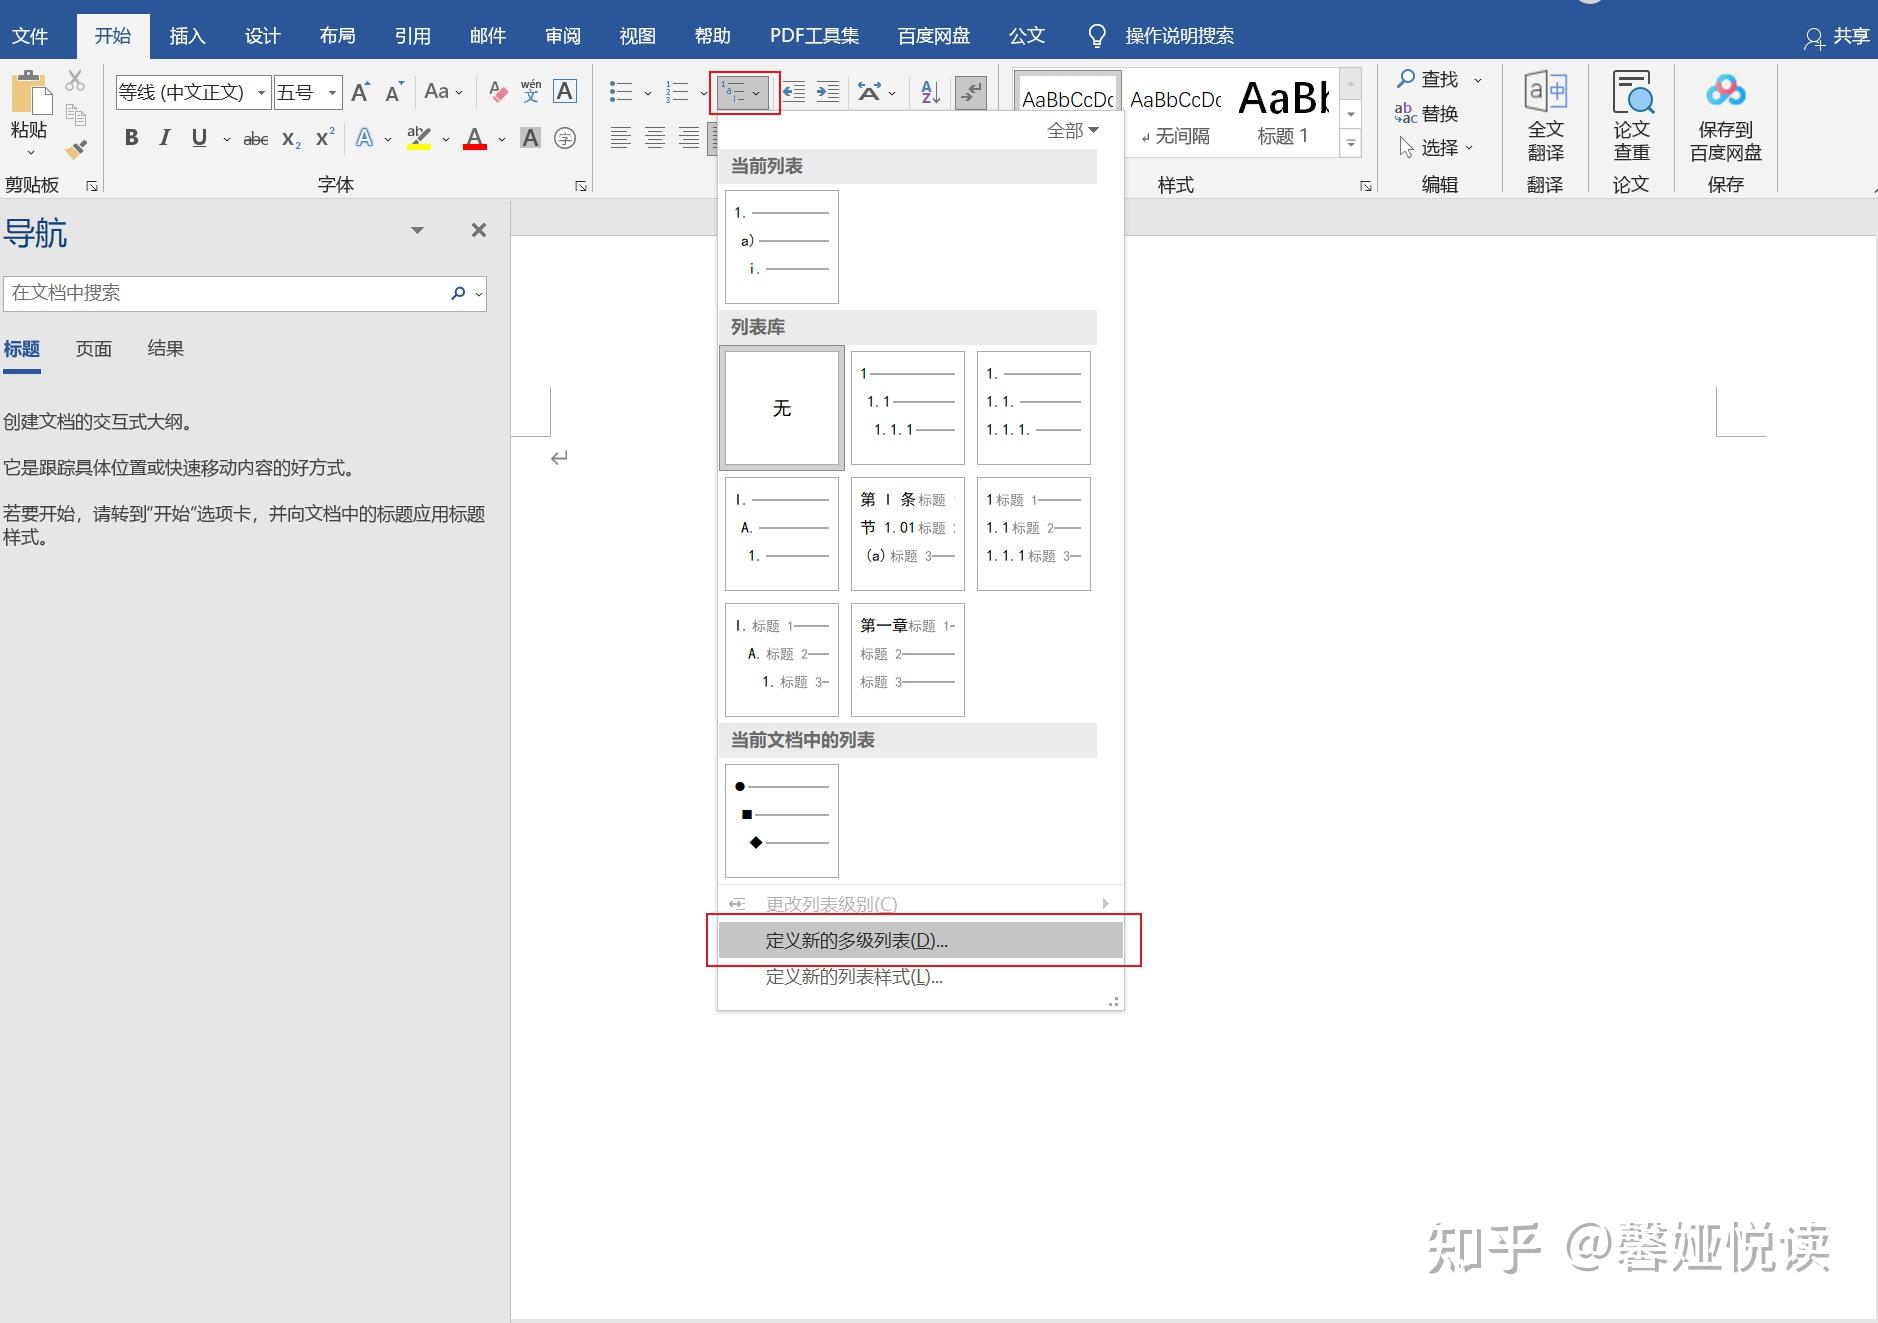Open highlight color dropdown arrow

[446, 139]
